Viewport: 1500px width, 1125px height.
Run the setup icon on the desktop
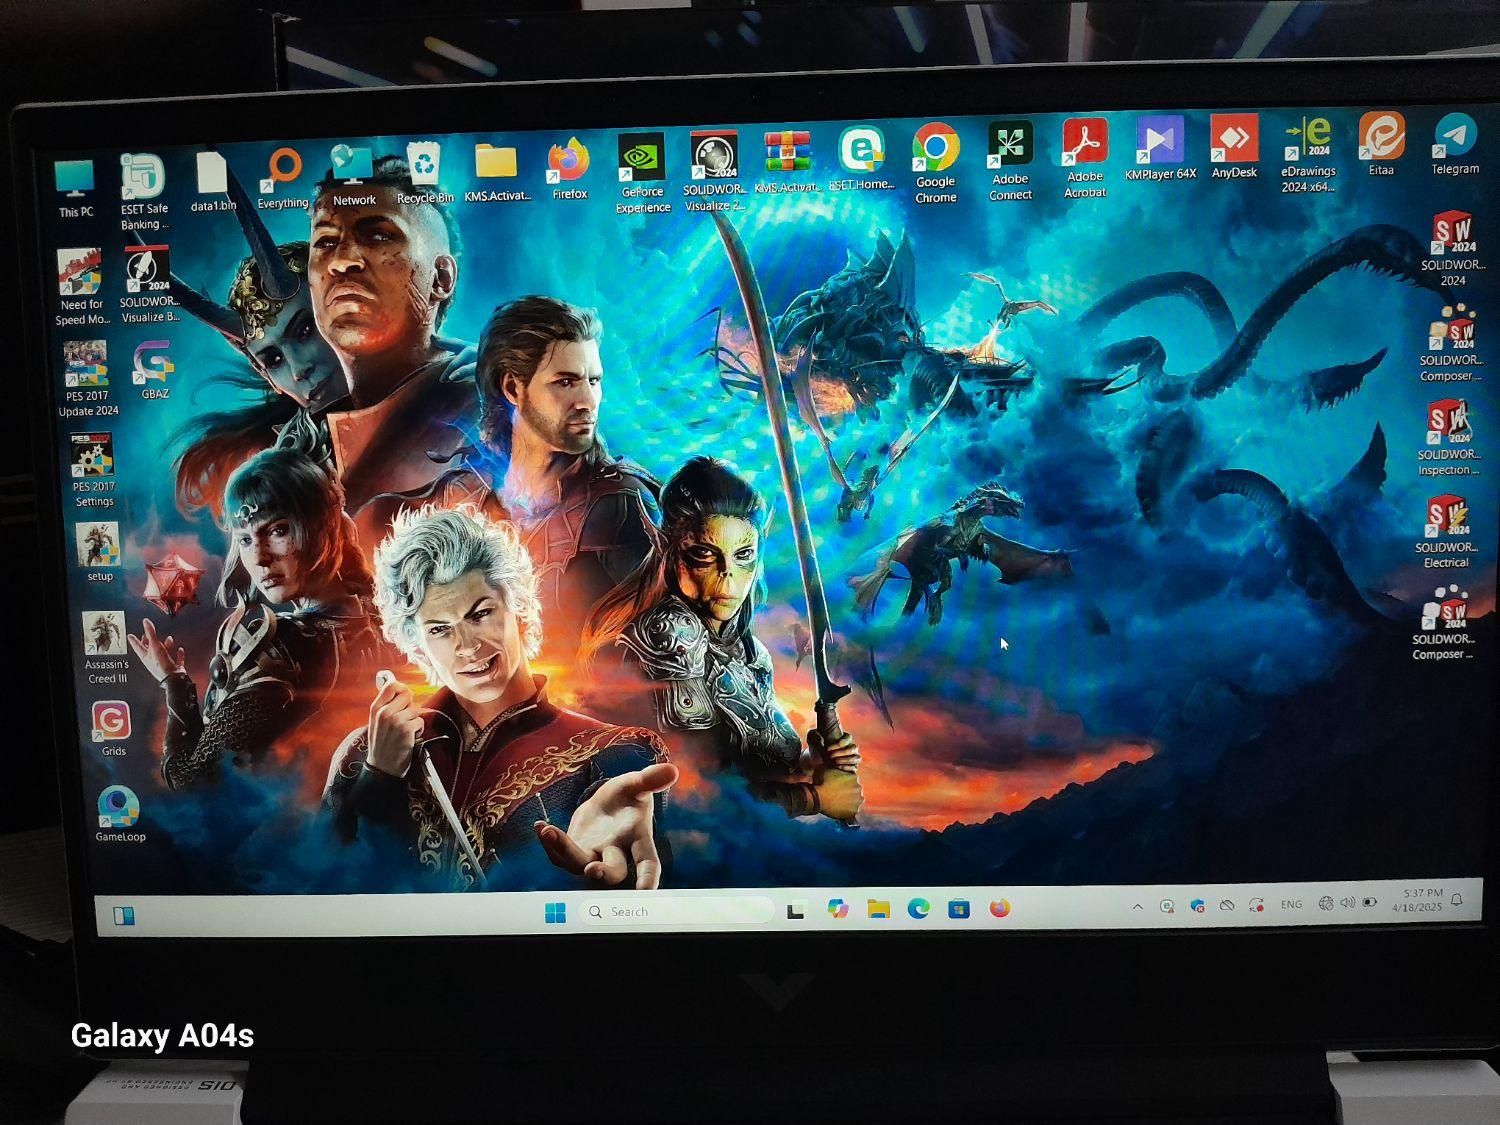coord(99,552)
